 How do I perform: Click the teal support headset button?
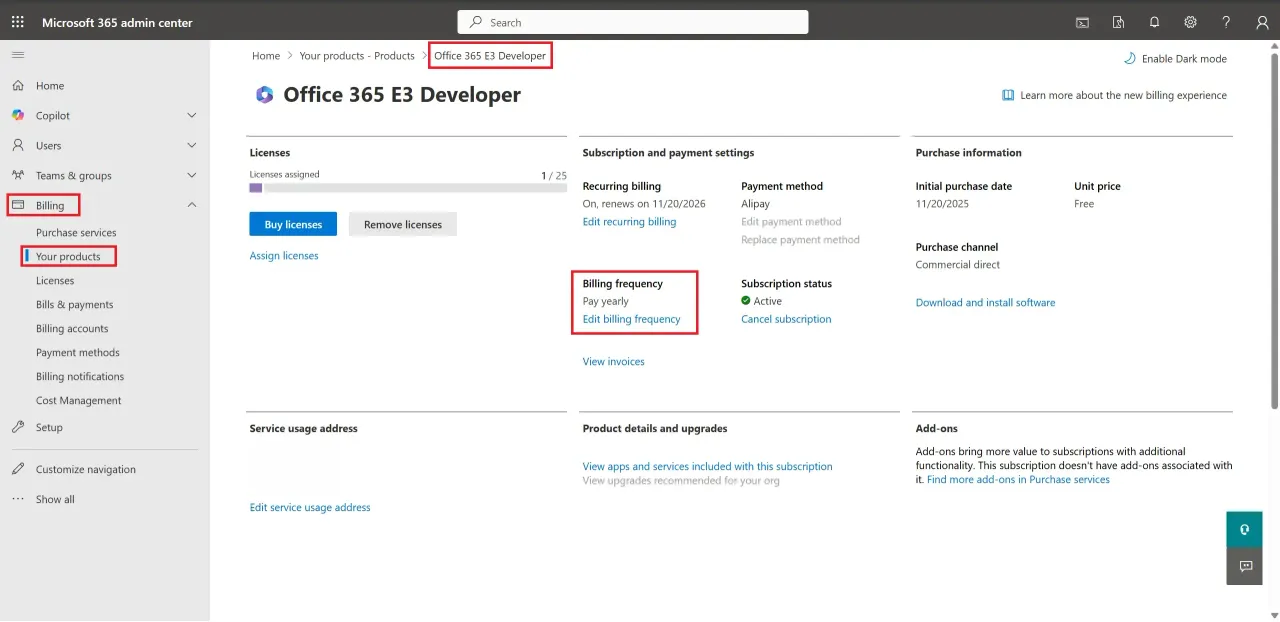point(1245,530)
